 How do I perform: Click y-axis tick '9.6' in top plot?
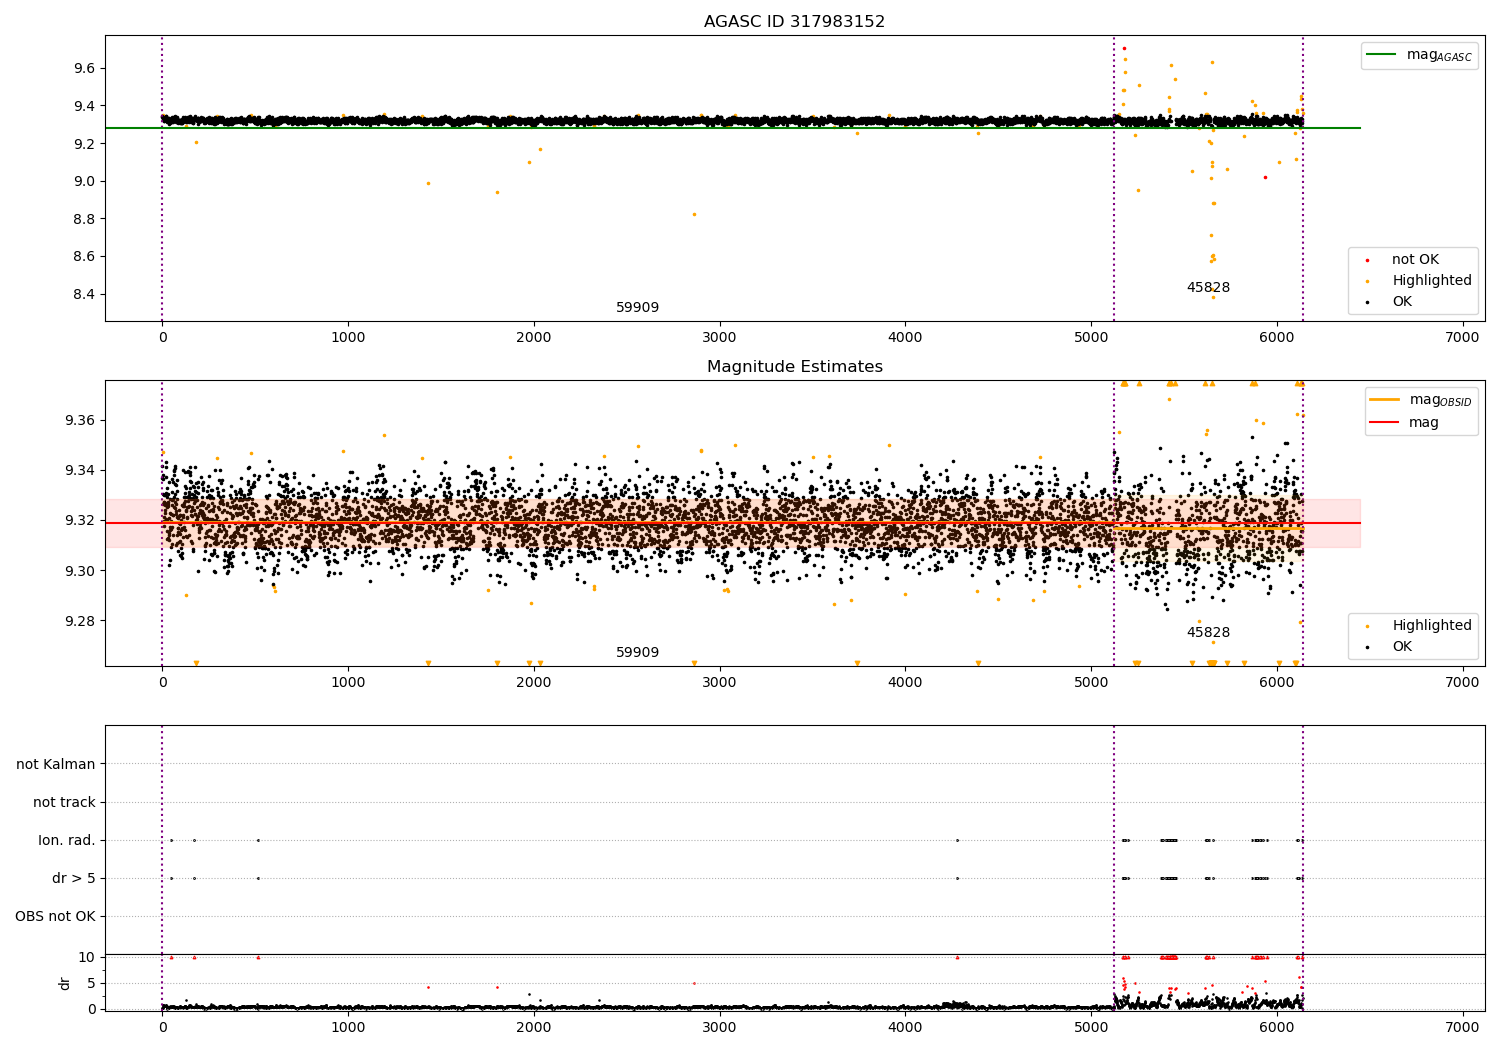[x=83, y=69]
